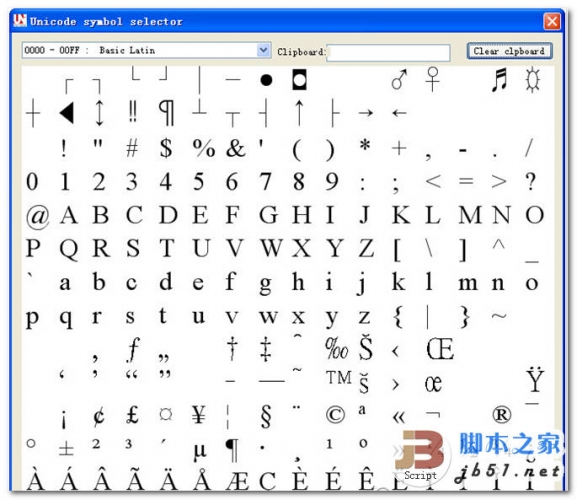Viewport: 577px width, 500px height.
Task: Choose the florin f symbol
Action: (132, 350)
